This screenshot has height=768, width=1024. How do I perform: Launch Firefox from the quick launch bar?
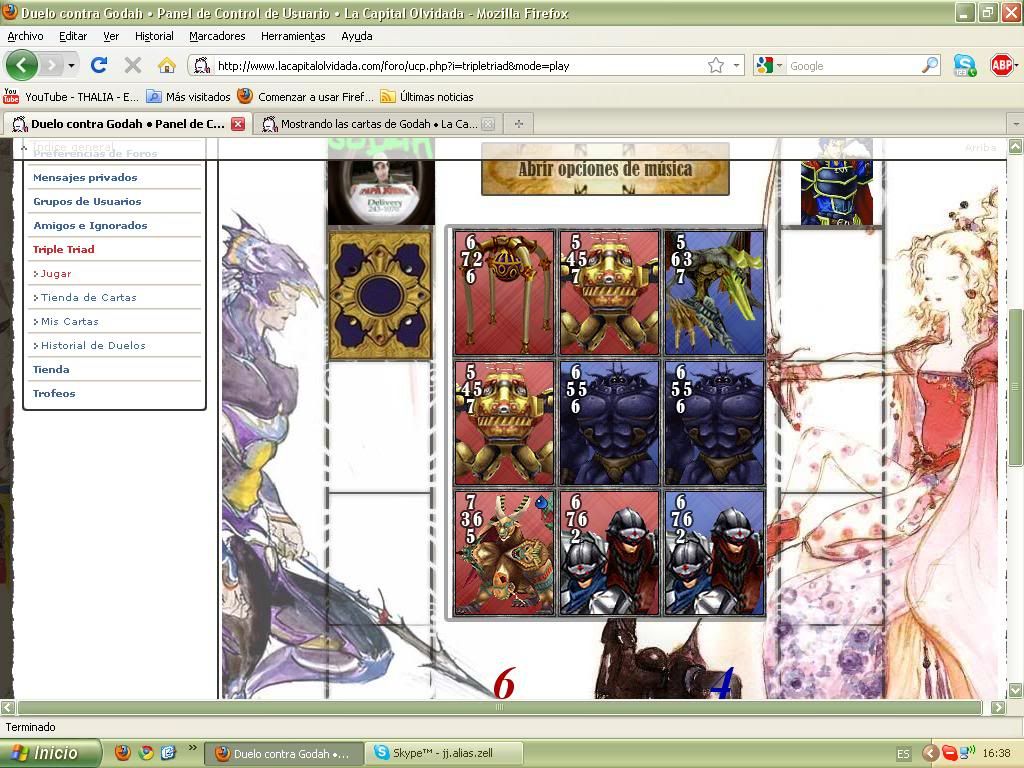pyautogui.click(x=123, y=753)
